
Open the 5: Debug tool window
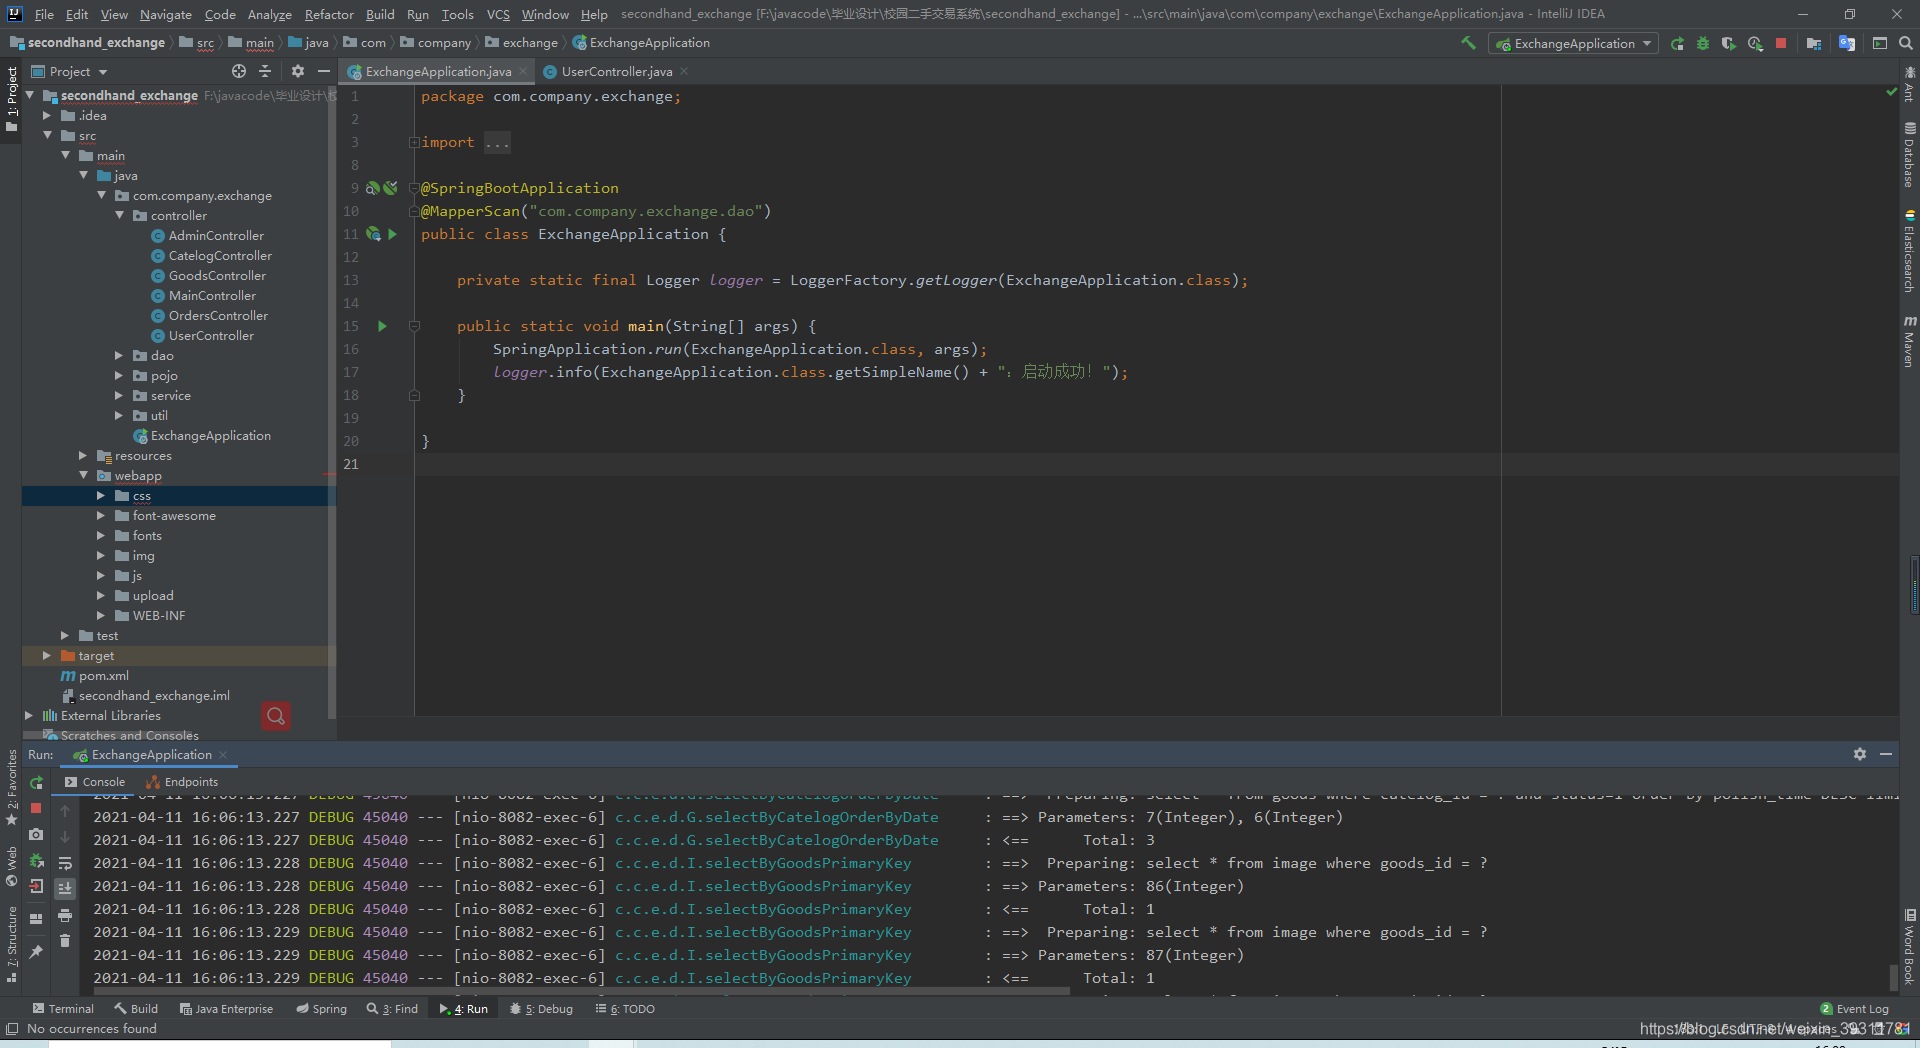point(541,1009)
